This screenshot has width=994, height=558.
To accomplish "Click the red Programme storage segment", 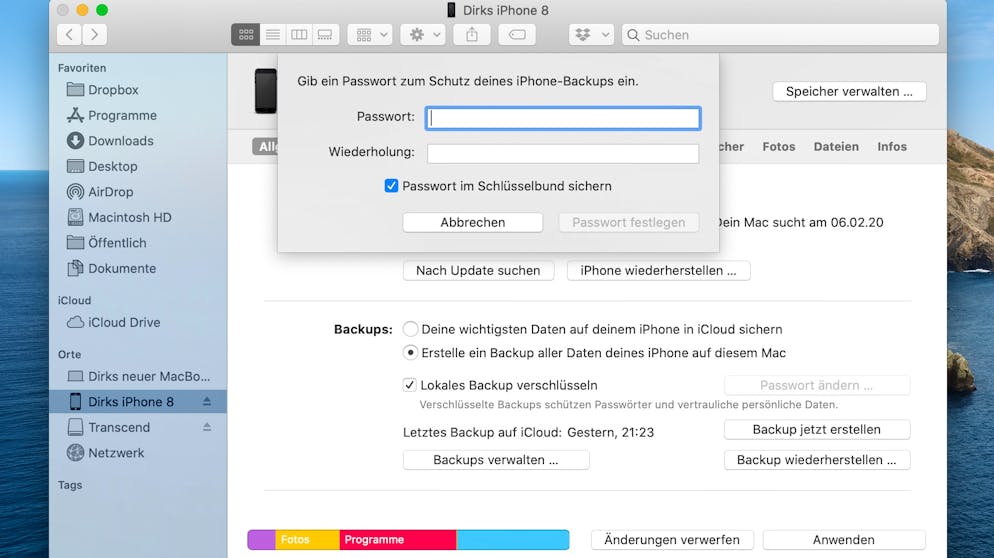I will (398, 540).
